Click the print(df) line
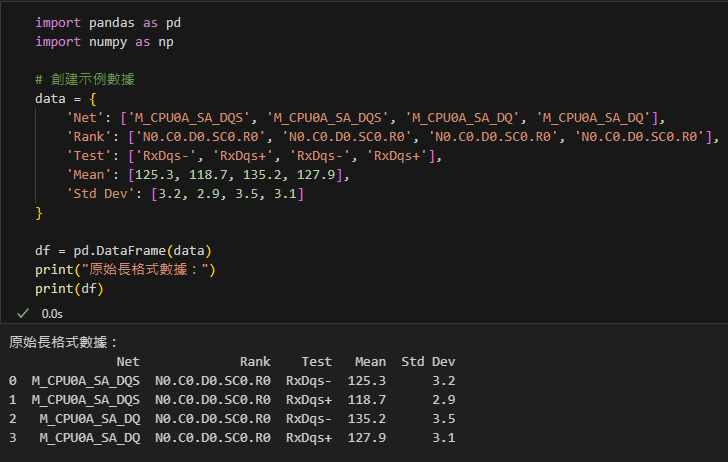 70,289
